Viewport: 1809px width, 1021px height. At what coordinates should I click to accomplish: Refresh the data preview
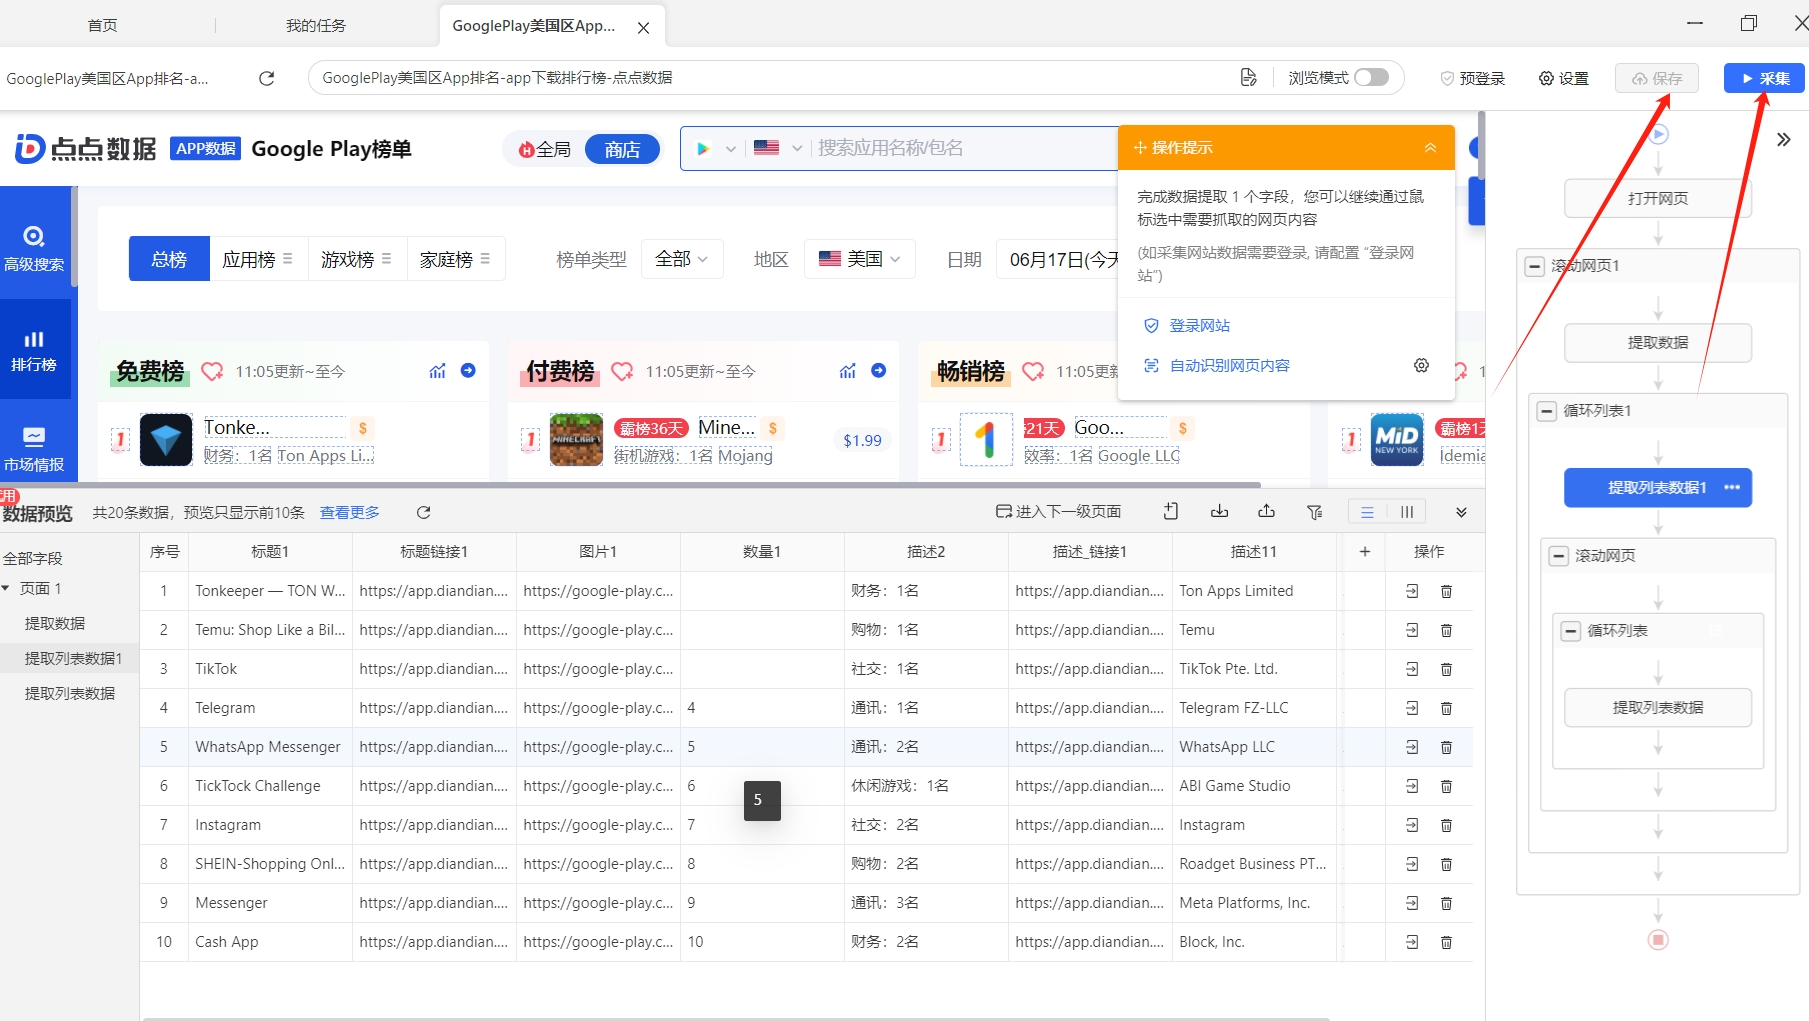point(423,512)
